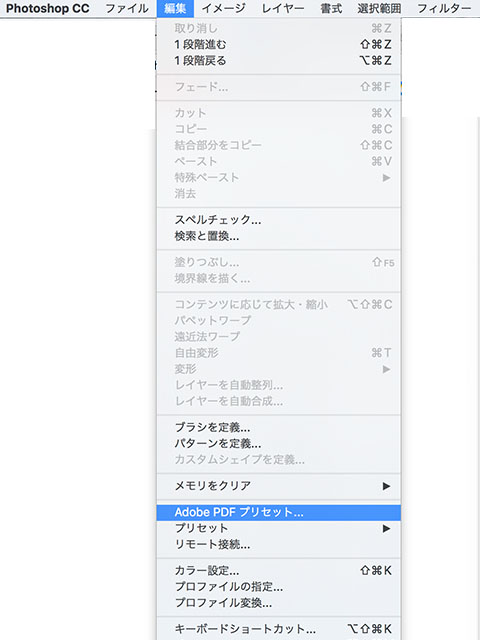Open the 選択範囲 menu
The image size is (480, 640).
(379, 8)
